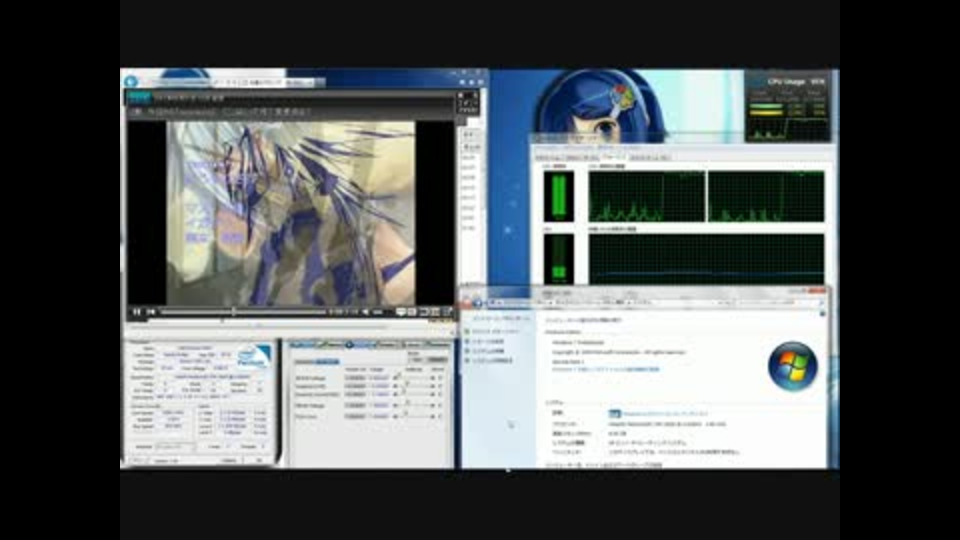The width and height of the screenshot is (960, 540).
Task: Click the Windows Update link under Service Pack
Action: [606, 370]
